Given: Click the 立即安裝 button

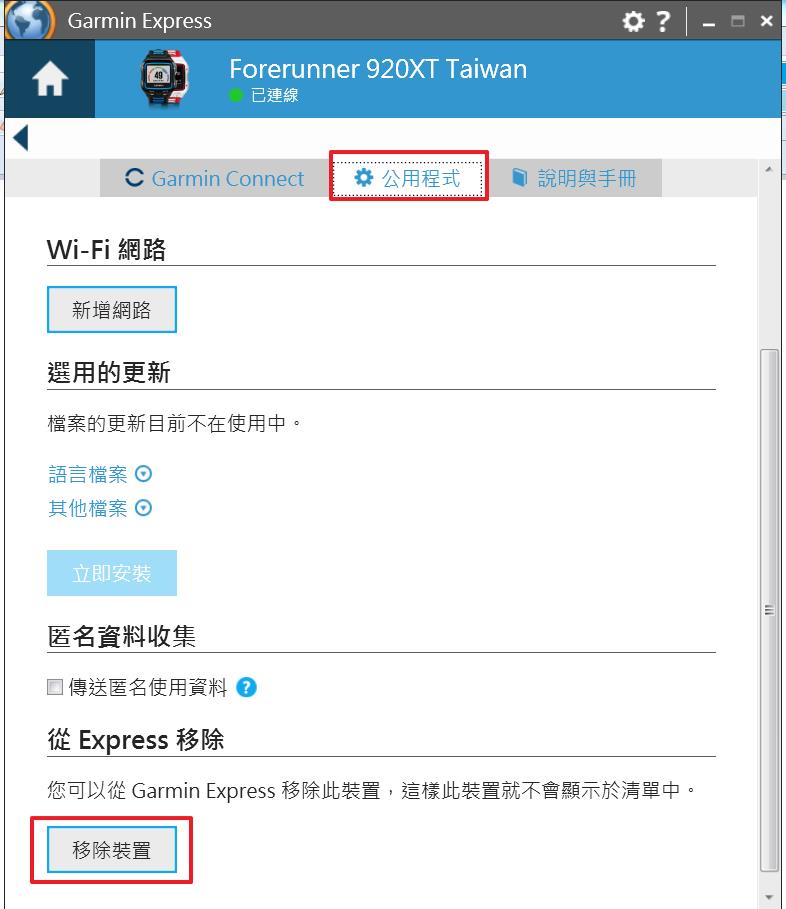Looking at the screenshot, I should (112, 573).
